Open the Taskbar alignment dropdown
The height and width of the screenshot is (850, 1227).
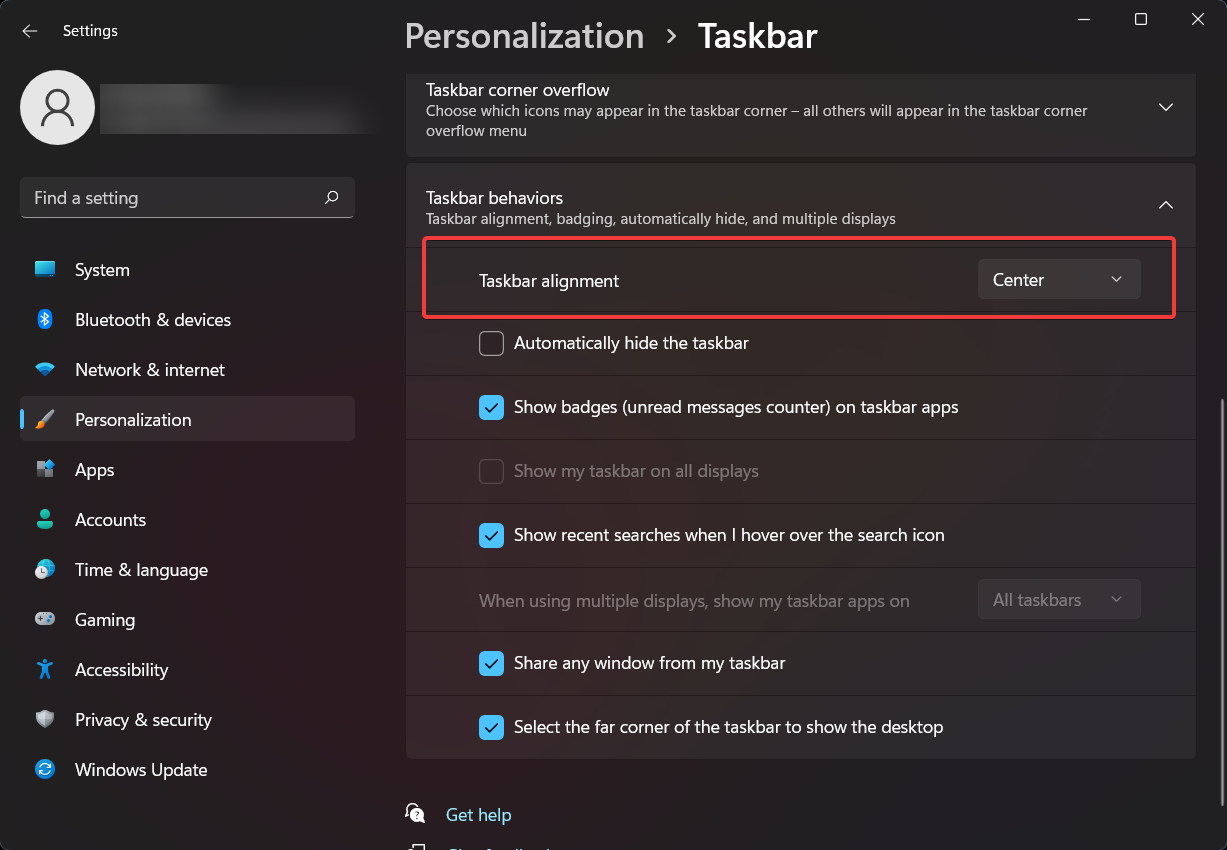click(x=1058, y=279)
